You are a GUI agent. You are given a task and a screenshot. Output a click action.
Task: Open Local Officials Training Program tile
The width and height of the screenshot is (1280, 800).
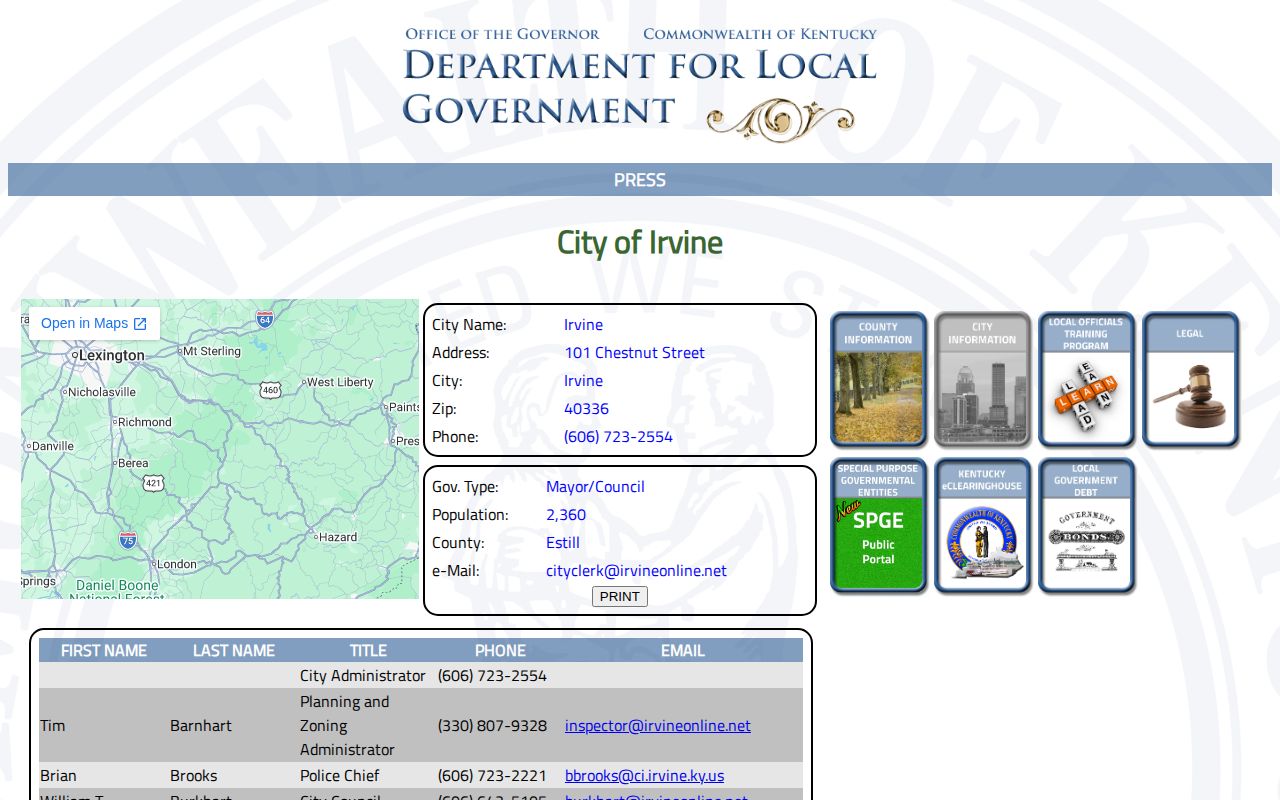tap(1086, 379)
